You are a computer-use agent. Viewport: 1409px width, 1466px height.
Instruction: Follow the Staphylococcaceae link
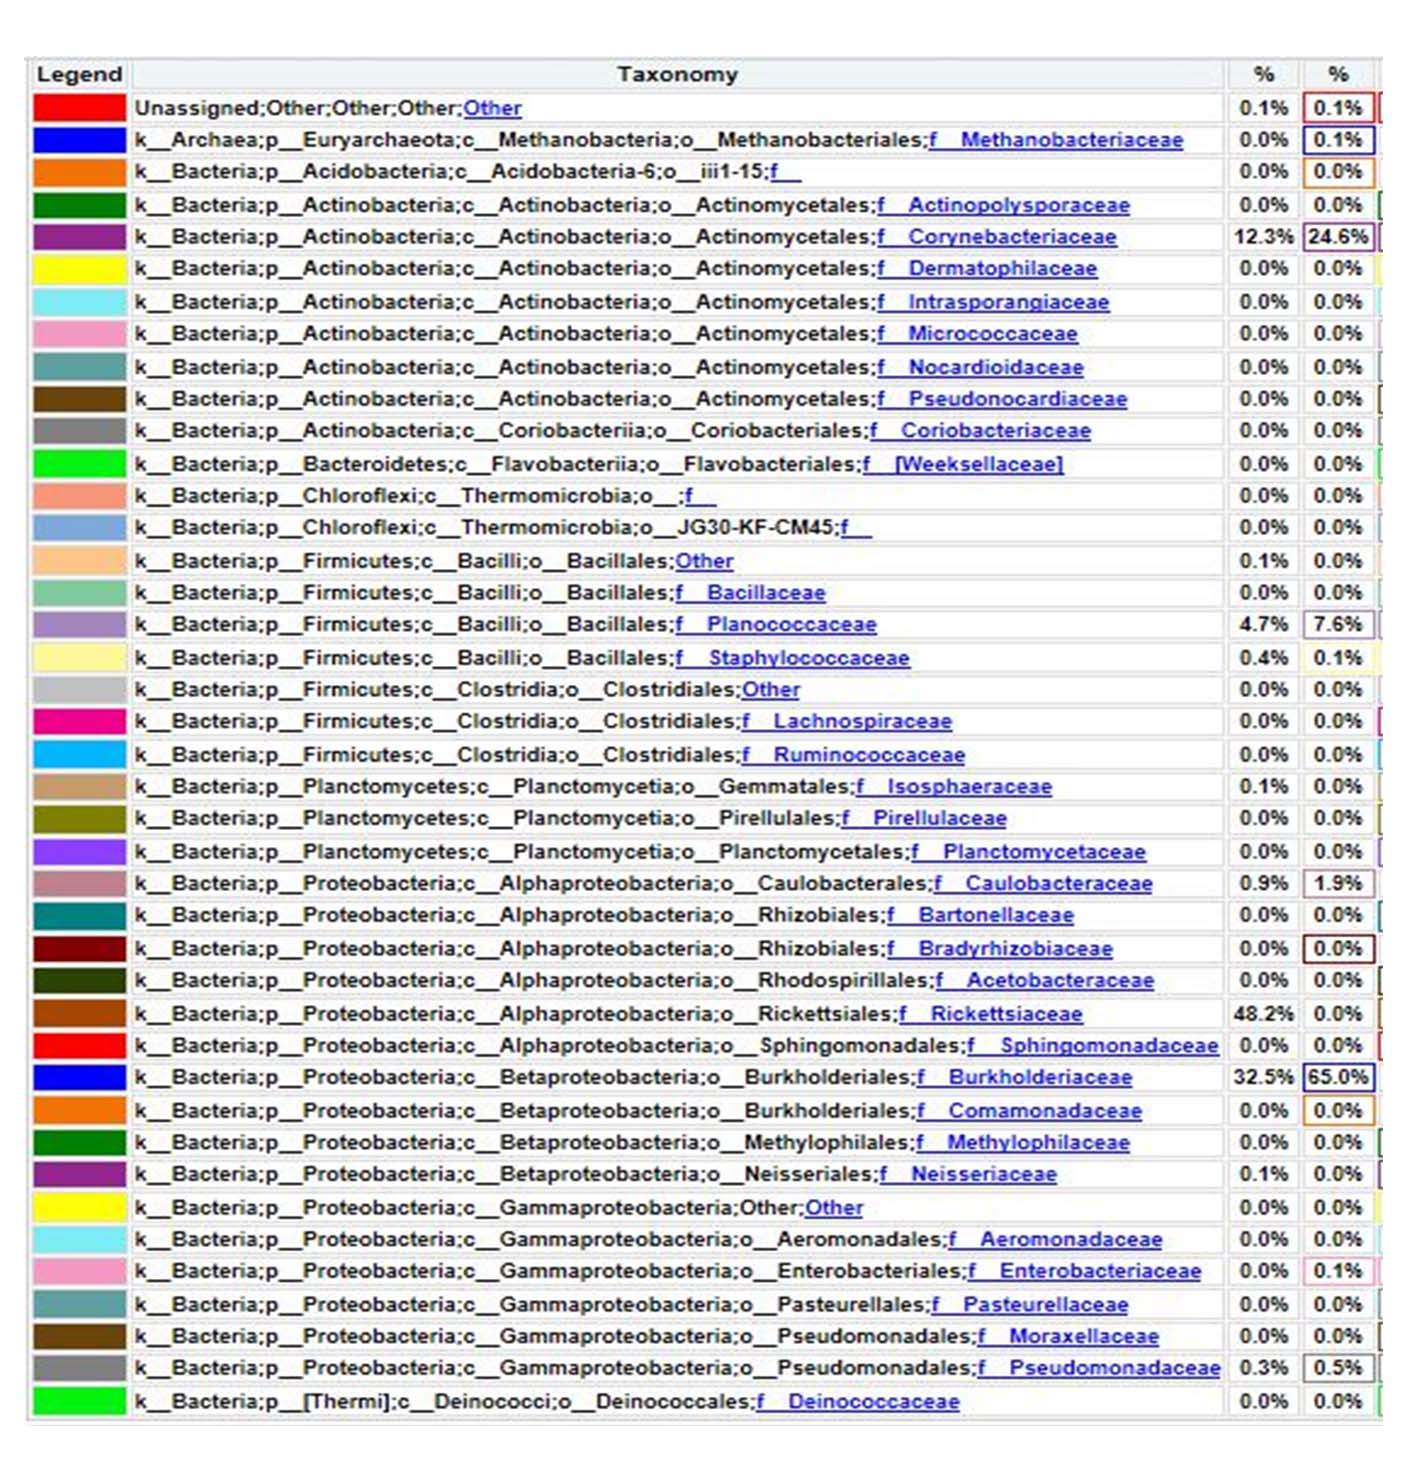[x=808, y=658]
